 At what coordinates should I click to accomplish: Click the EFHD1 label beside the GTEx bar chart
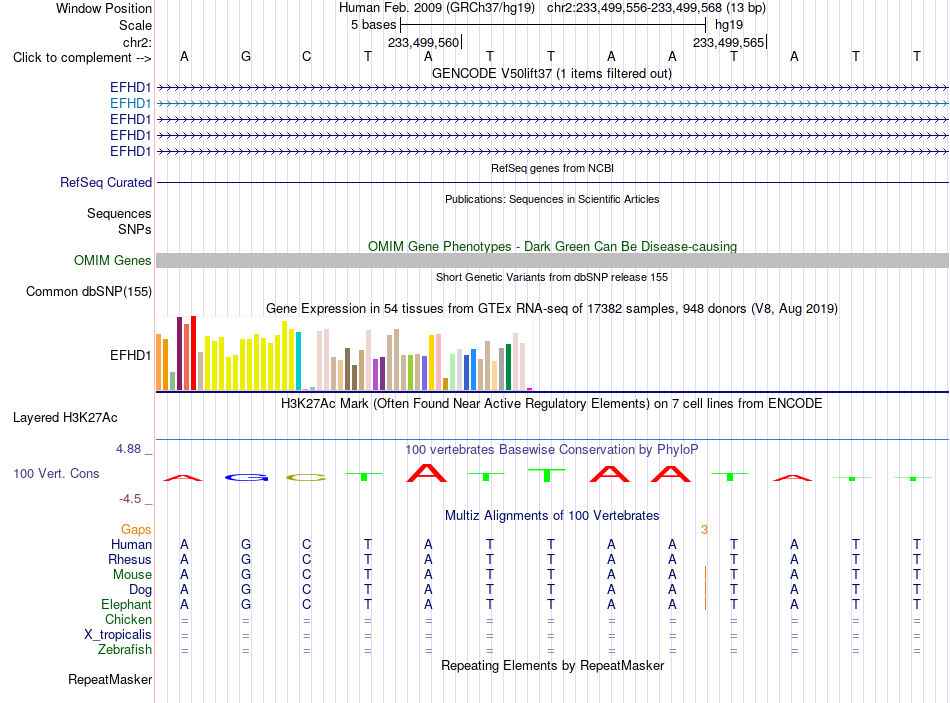click(x=130, y=355)
